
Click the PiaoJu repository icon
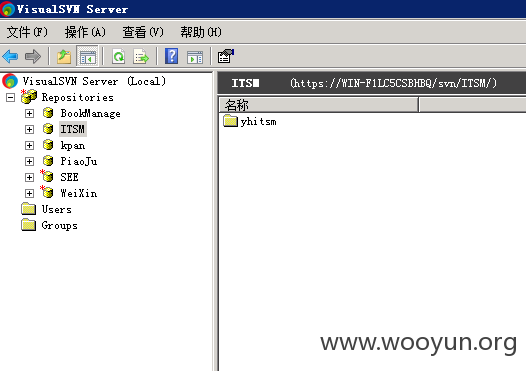click(48, 161)
